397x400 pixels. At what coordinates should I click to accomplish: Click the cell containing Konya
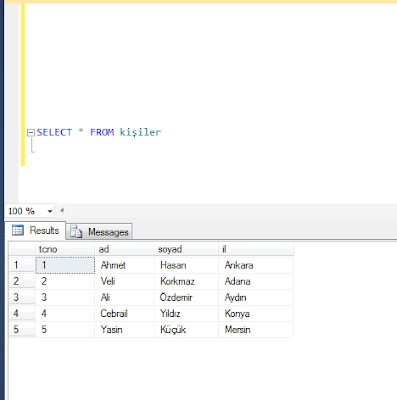tap(256, 313)
